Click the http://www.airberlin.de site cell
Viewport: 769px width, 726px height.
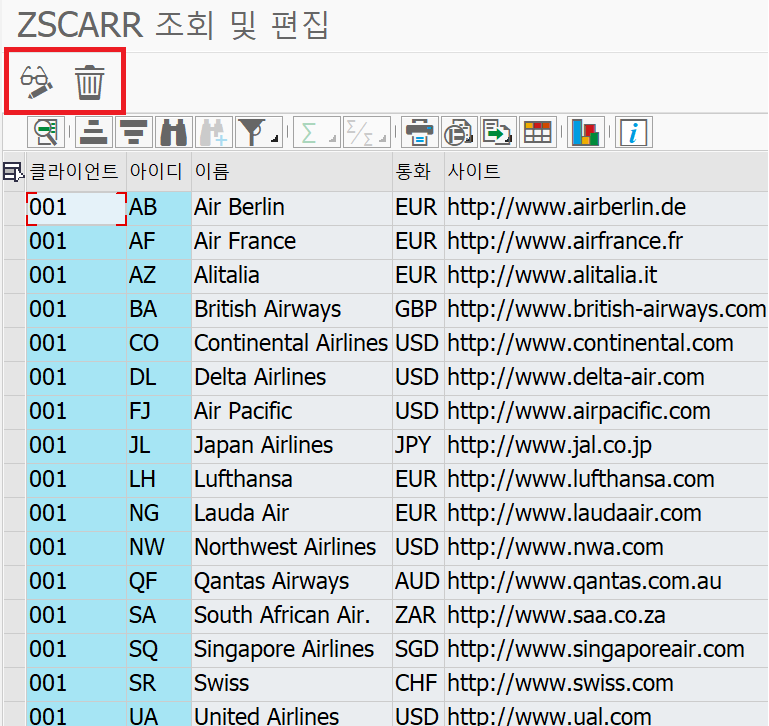click(606, 208)
